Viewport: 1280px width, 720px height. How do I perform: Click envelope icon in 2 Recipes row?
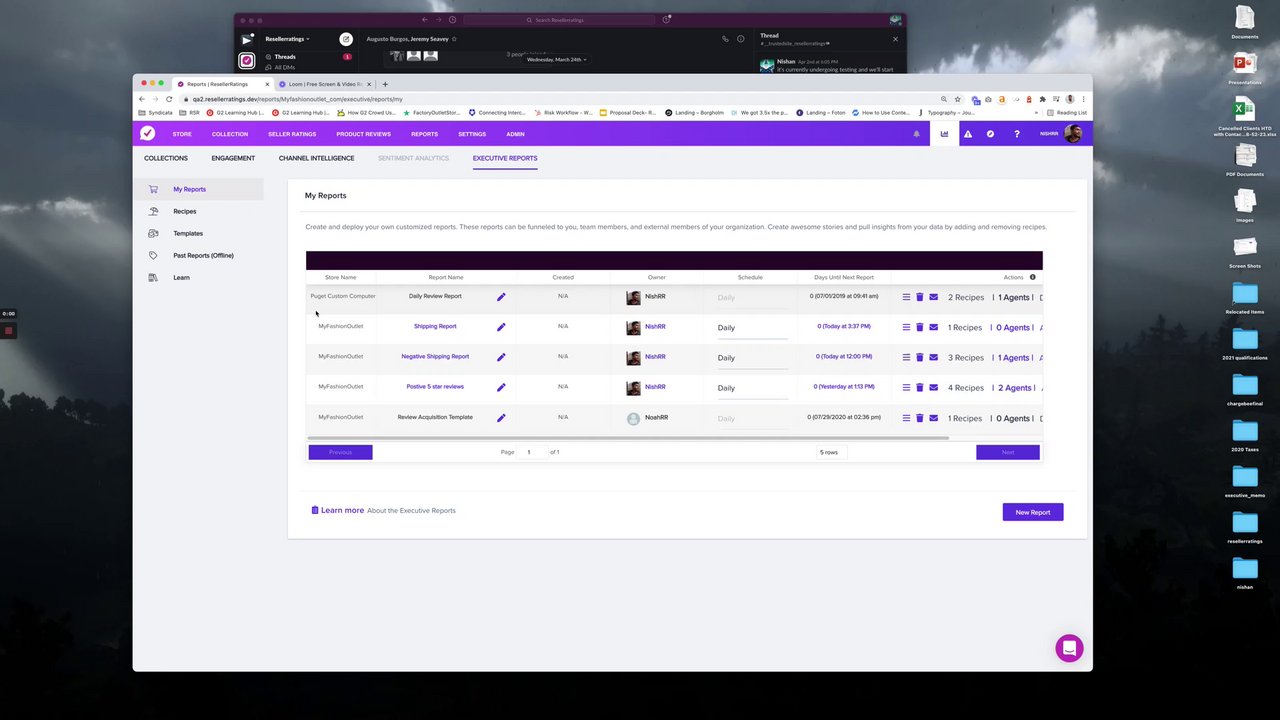pos(933,297)
